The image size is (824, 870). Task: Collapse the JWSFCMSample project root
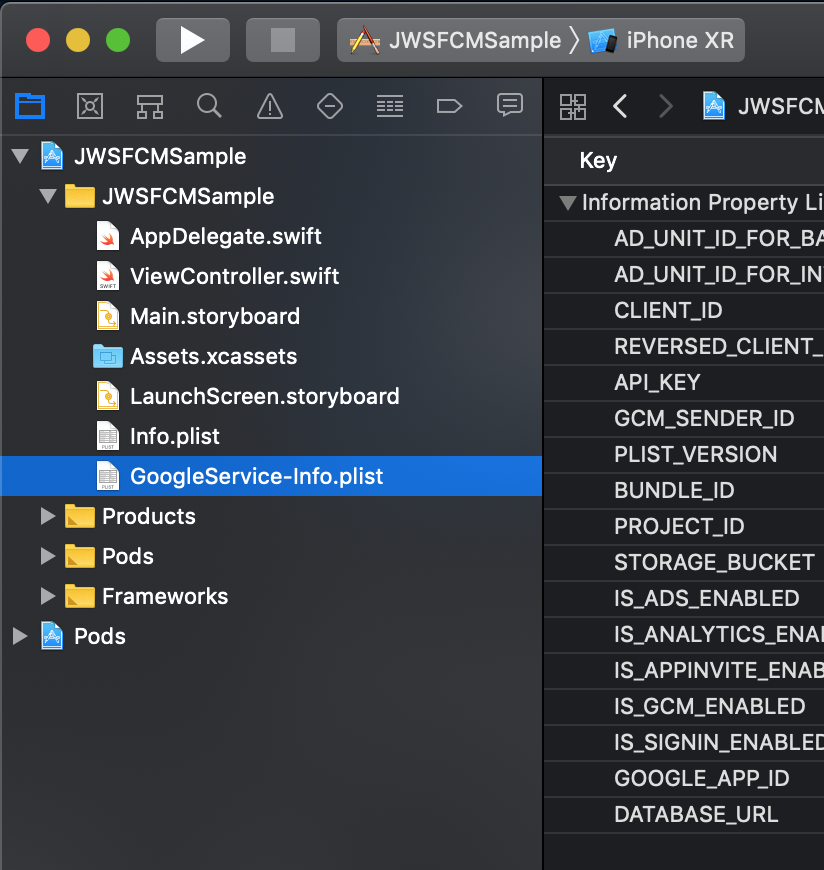pyautogui.click(x=21, y=156)
